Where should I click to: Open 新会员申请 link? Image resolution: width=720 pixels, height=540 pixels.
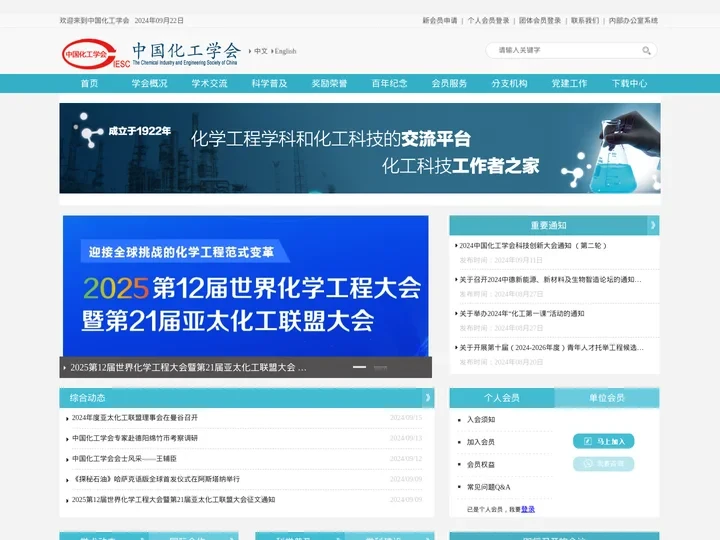[x=440, y=21]
